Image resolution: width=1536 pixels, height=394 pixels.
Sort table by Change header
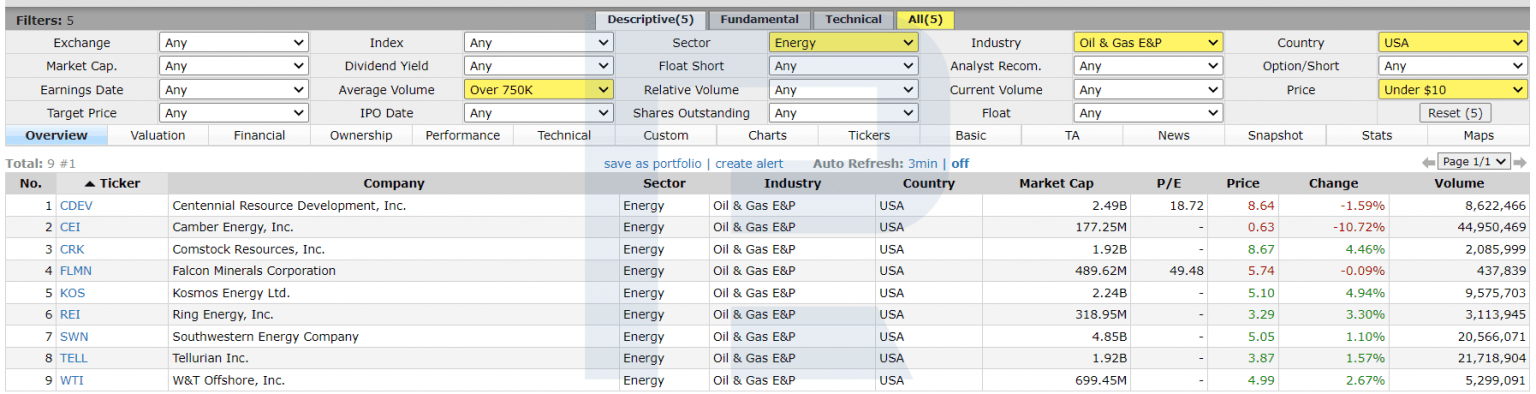pyautogui.click(x=1333, y=183)
